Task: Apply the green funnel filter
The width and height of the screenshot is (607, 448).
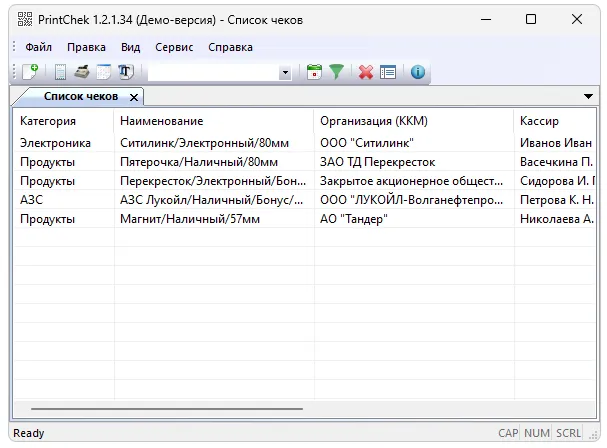Action: coord(336,72)
